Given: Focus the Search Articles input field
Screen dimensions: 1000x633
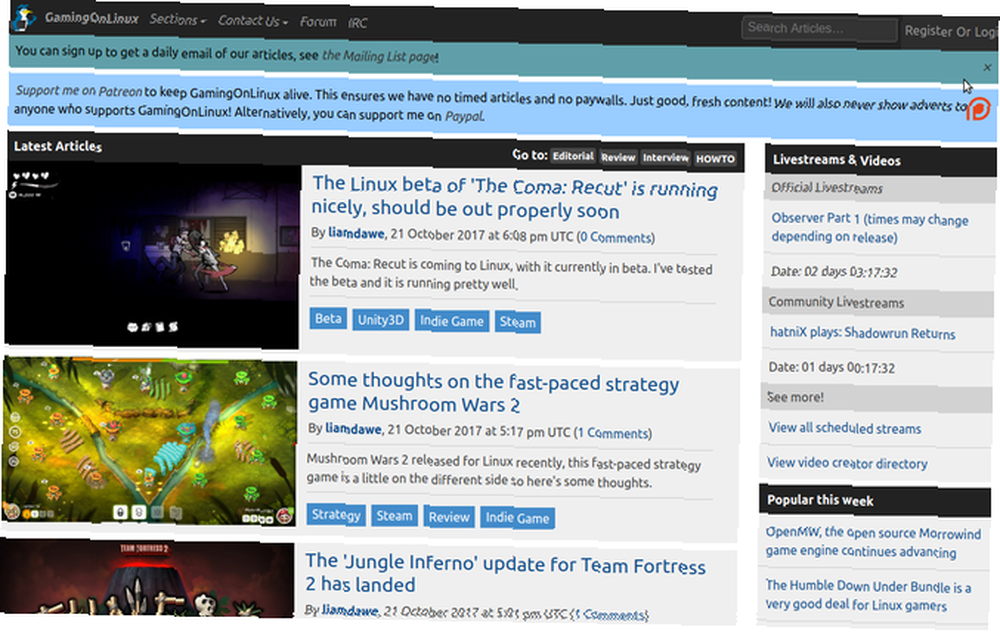Looking at the screenshot, I should coord(820,29).
